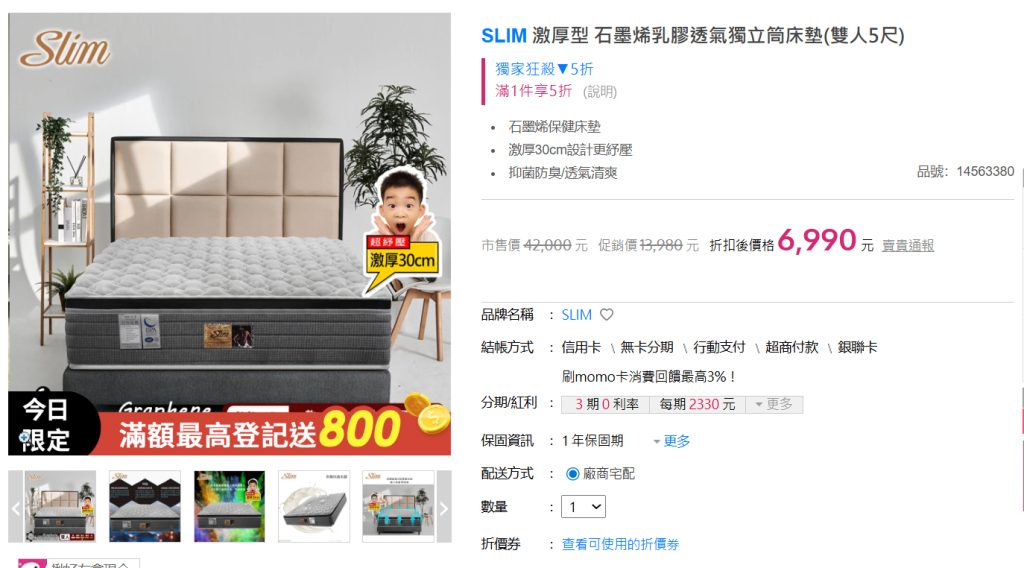Viewport: 1024px width, 568px height.
Task: Select third colorful mattress thumbnail
Action: [229, 507]
